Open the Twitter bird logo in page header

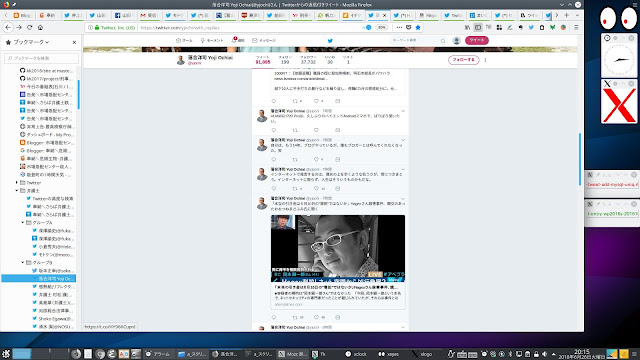click(x=330, y=40)
